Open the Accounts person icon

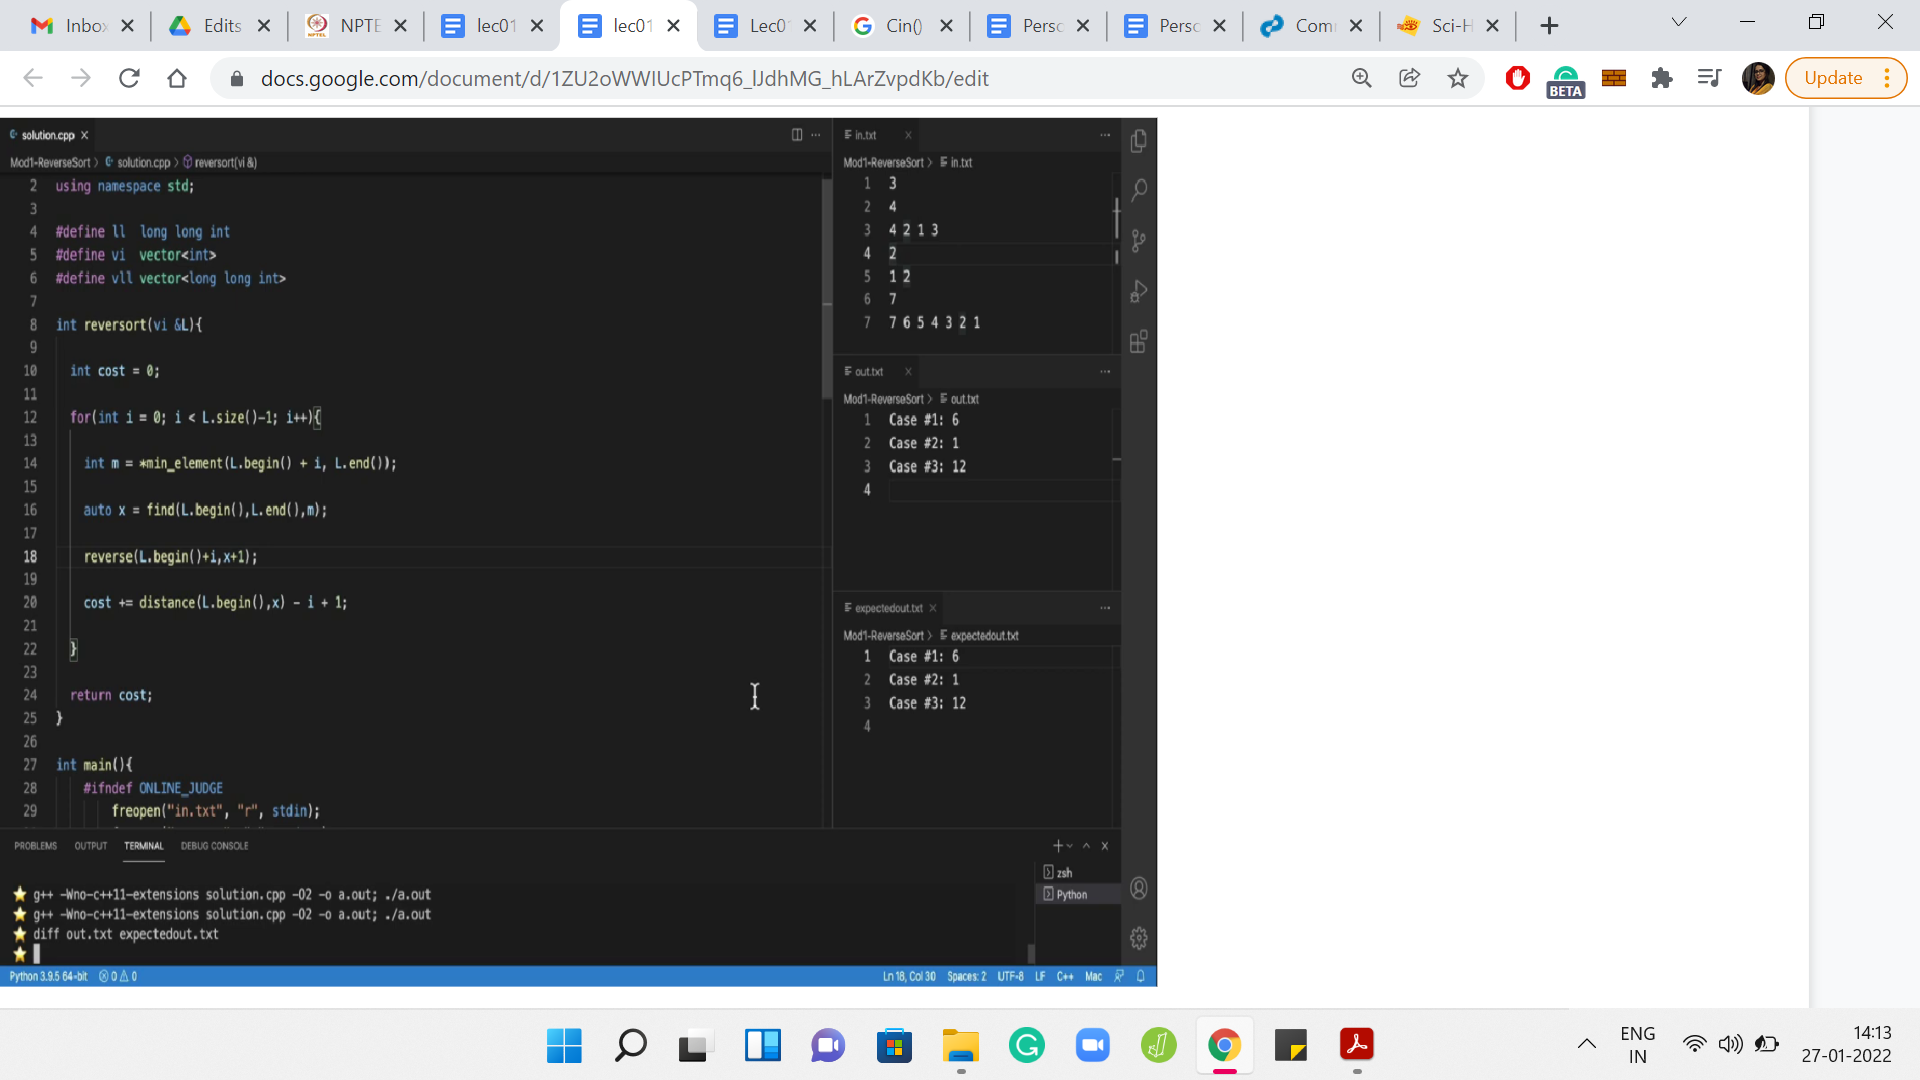pyautogui.click(x=1138, y=888)
